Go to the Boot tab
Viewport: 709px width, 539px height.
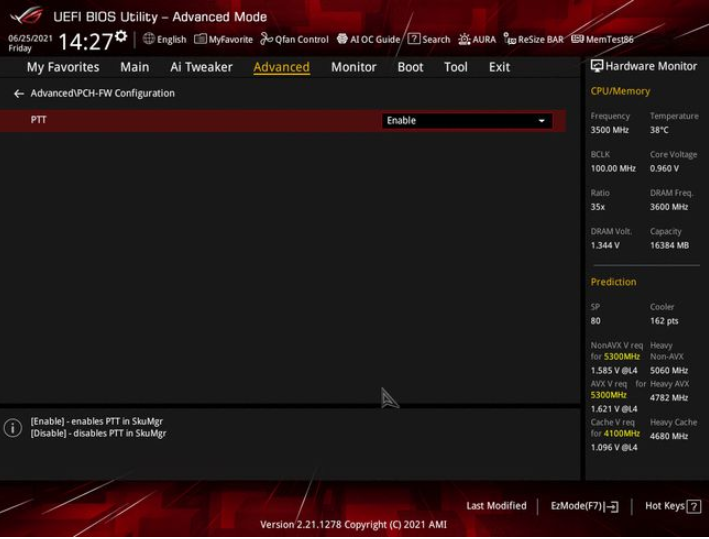[410, 67]
